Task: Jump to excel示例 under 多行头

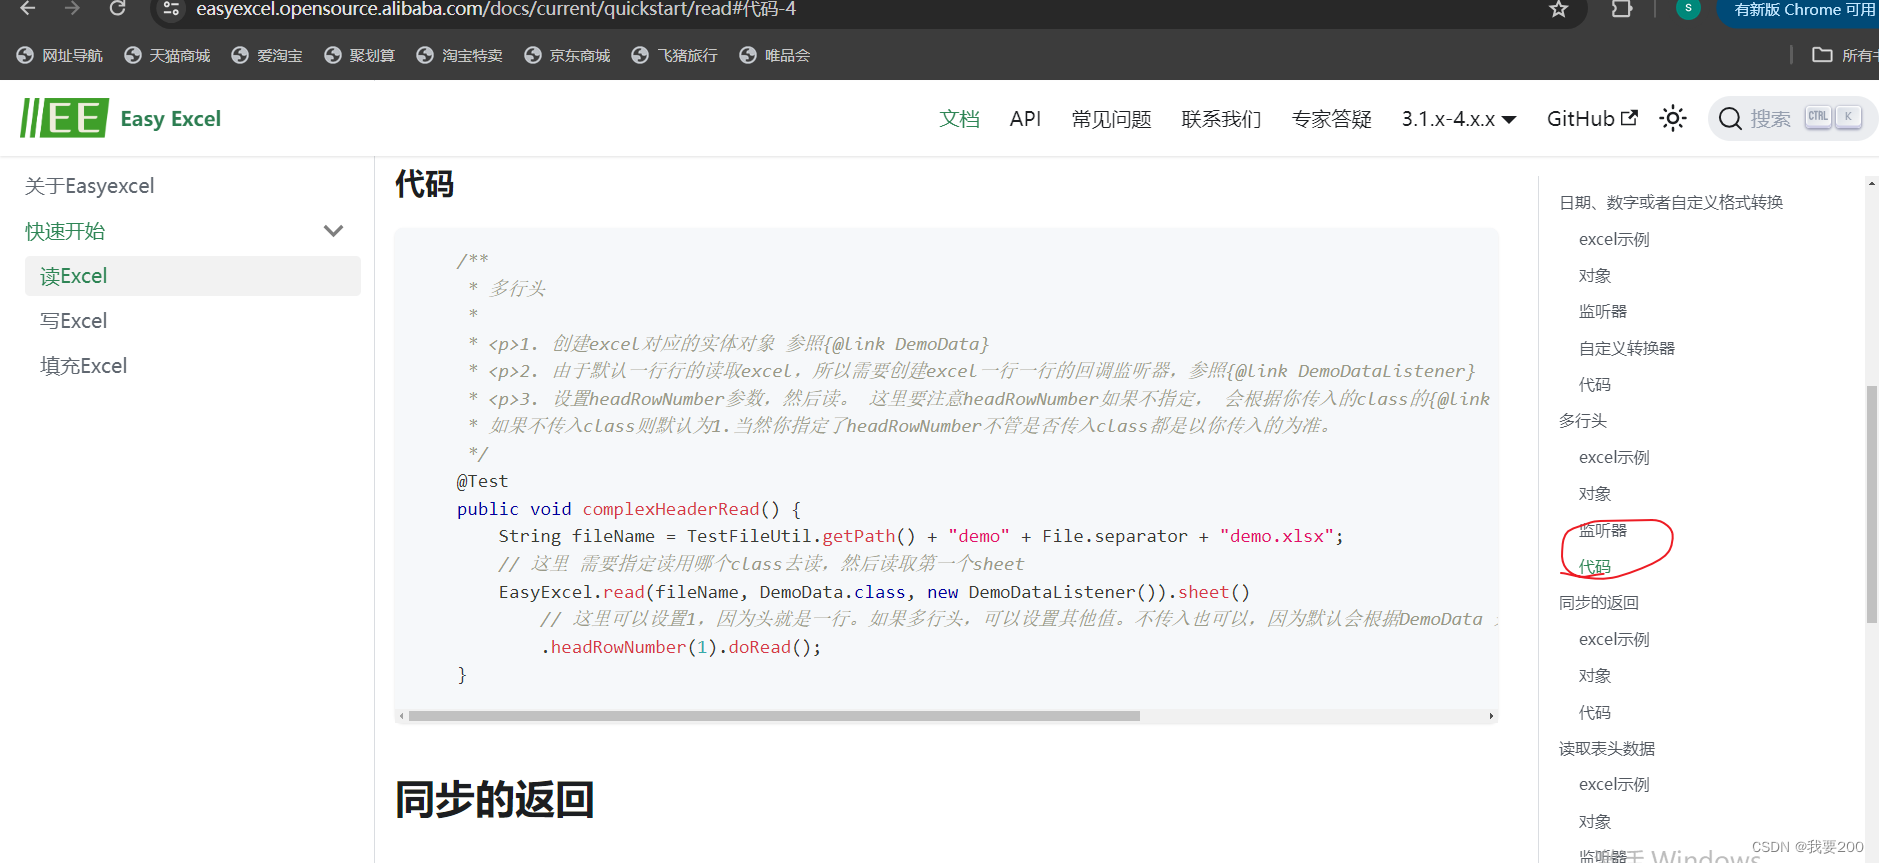Action: click(x=1614, y=457)
